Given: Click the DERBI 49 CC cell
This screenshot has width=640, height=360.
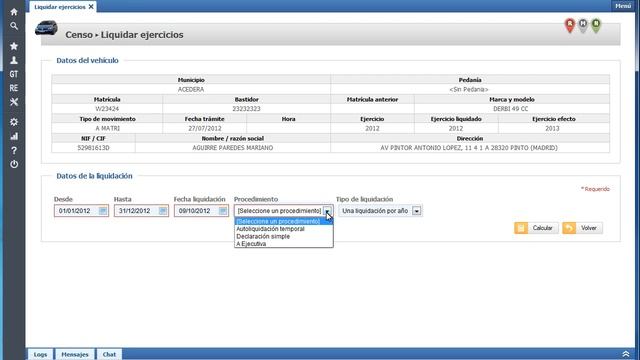Looking at the screenshot, I should click(x=511, y=109).
